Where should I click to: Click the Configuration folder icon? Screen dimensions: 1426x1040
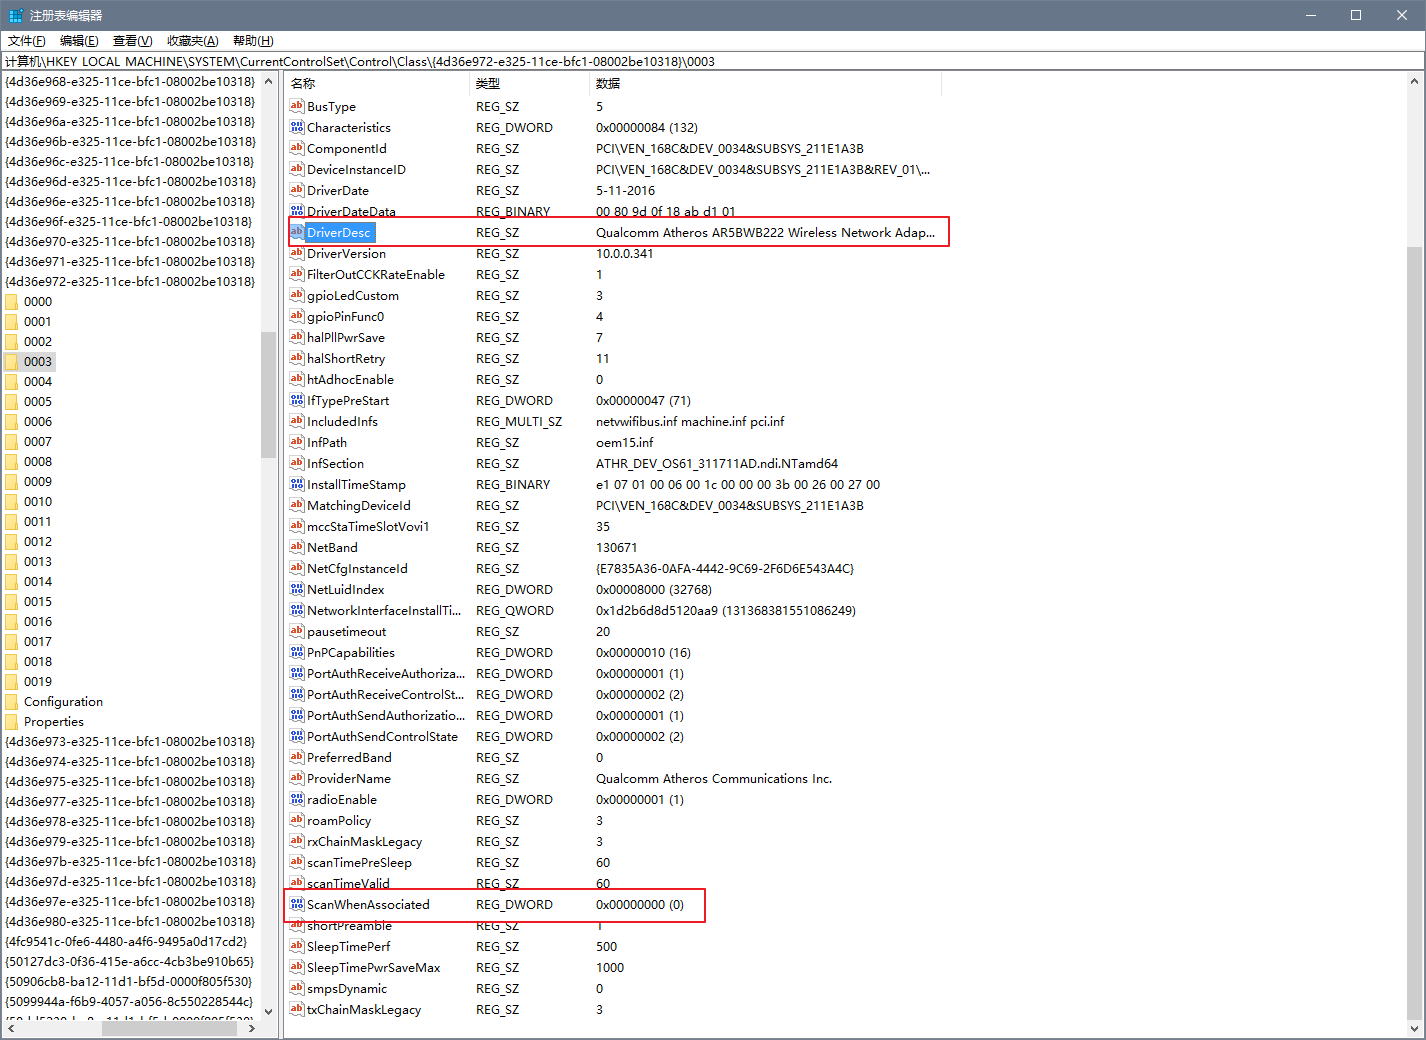[12, 701]
